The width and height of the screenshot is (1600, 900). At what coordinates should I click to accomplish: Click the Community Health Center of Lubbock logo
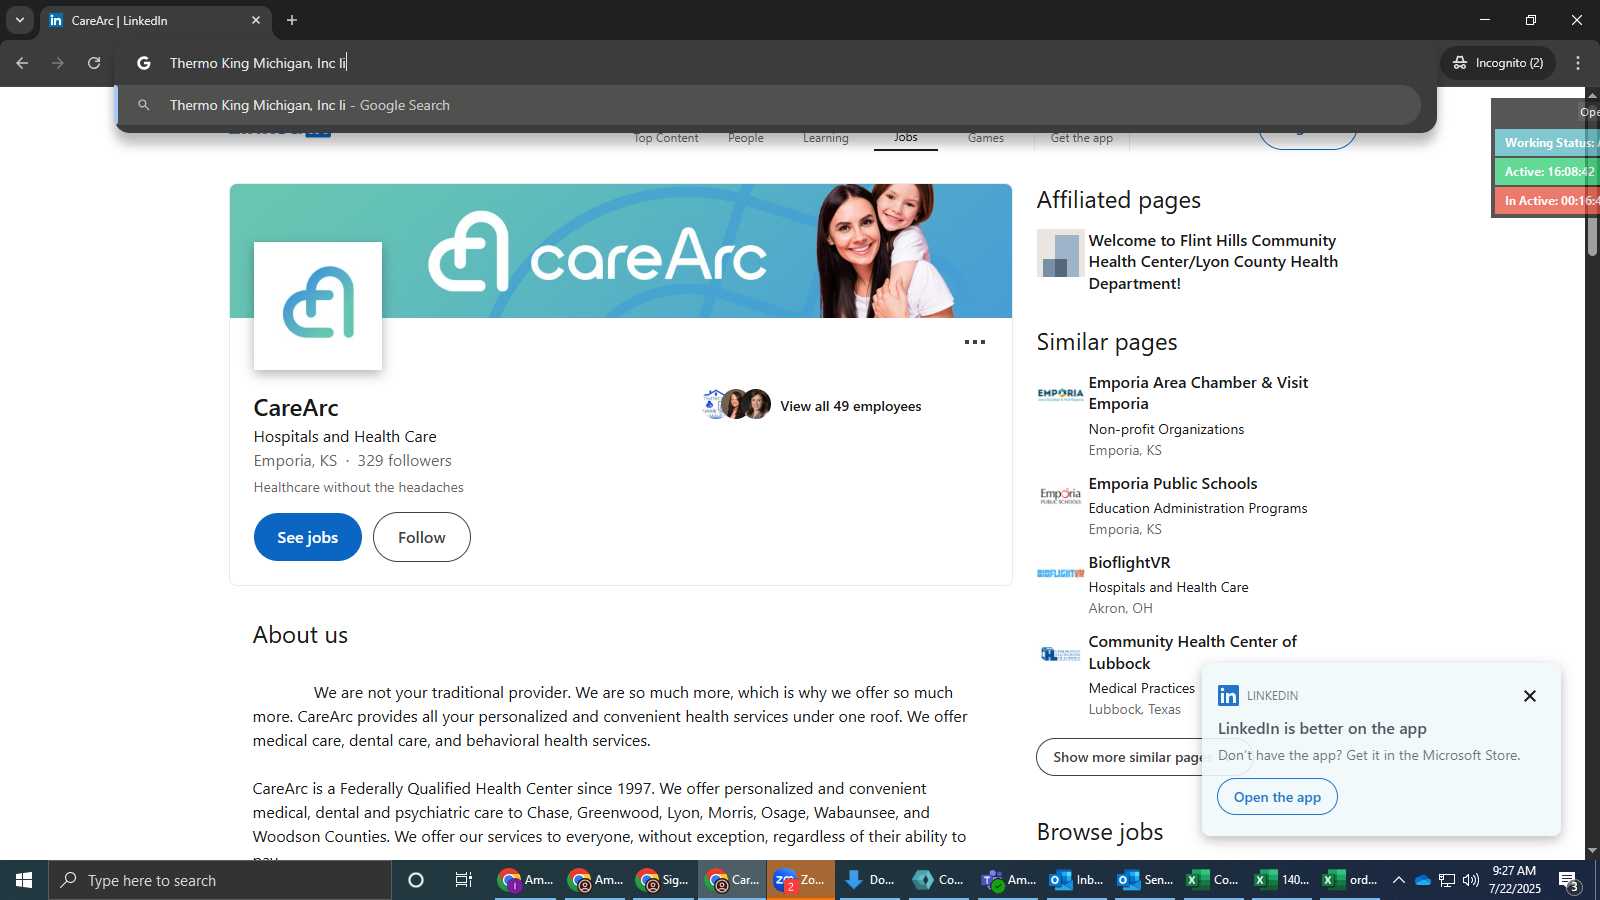1060,654
